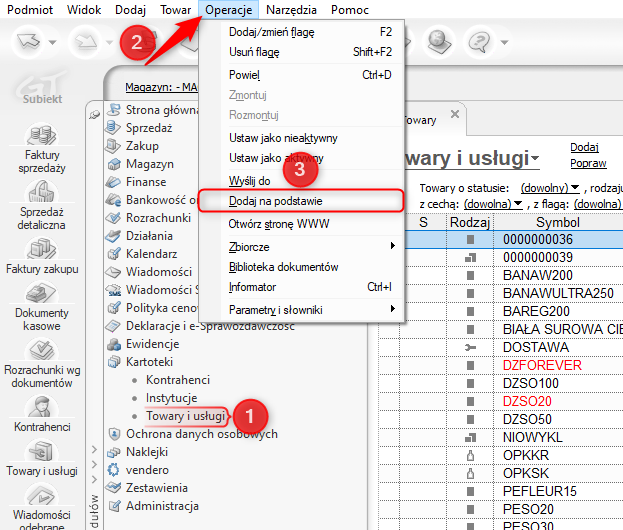Image resolution: width=623 pixels, height=530 pixels.
Task: Click the Wiadomości SMS icon
Action: coord(114,290)
